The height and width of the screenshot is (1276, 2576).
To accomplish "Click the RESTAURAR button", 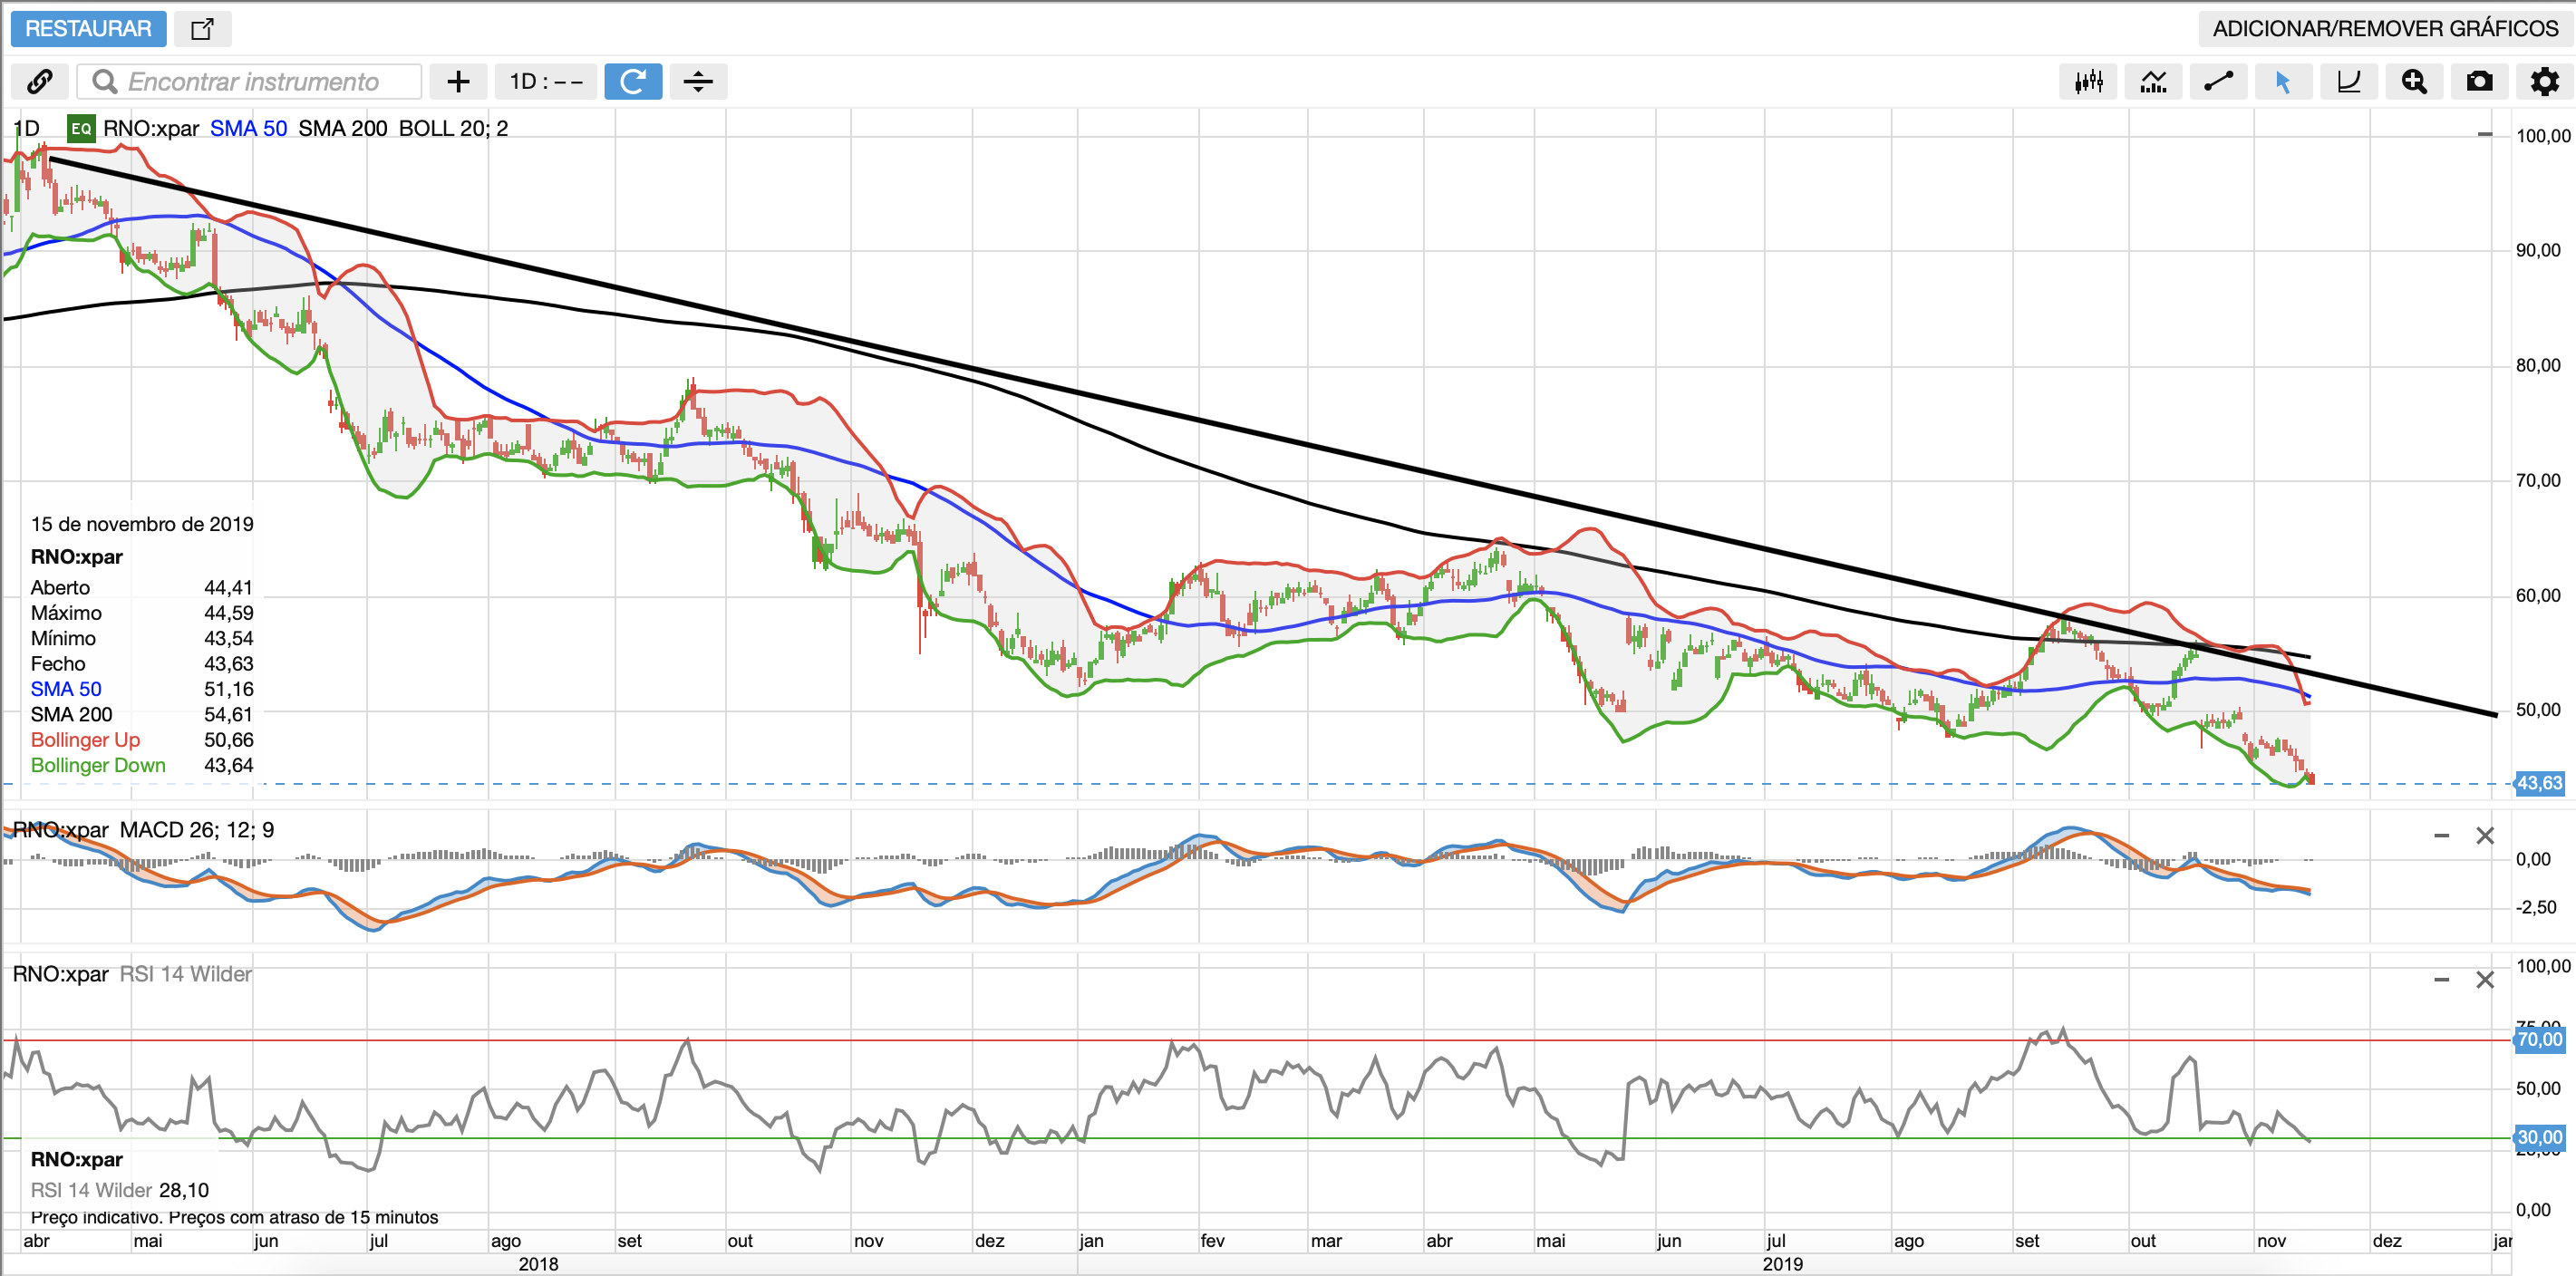I will click(88, 28).
